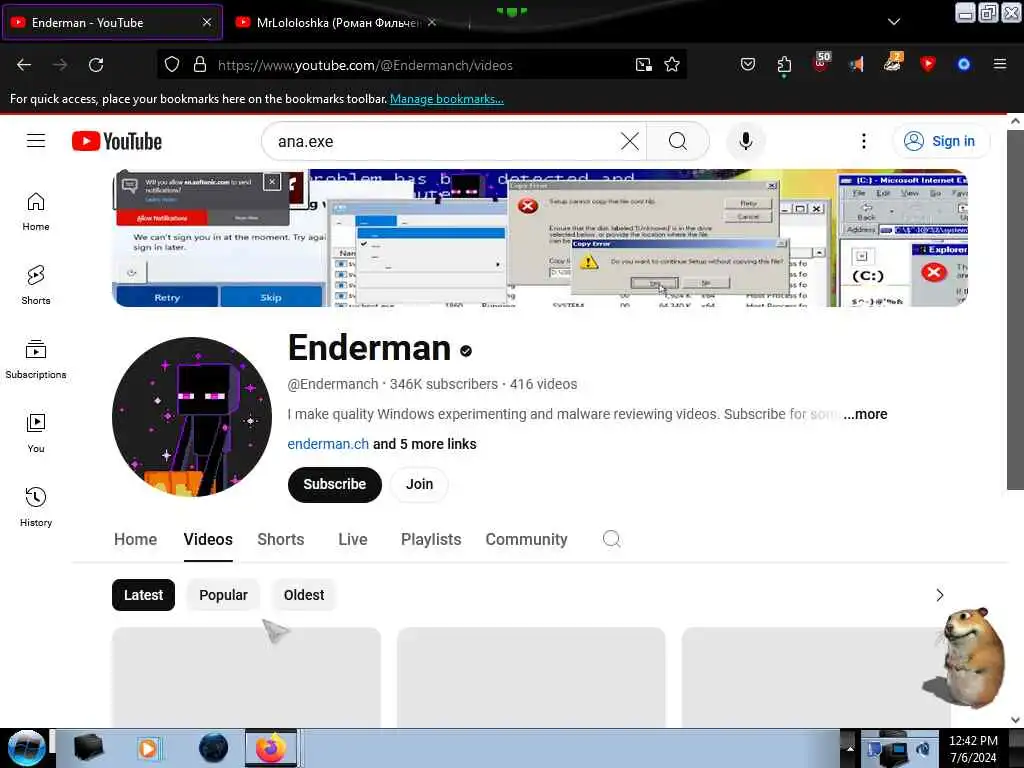Clear the search box with the X
This screenshot has width=1024, height=768.
click(x=630, y=141)
